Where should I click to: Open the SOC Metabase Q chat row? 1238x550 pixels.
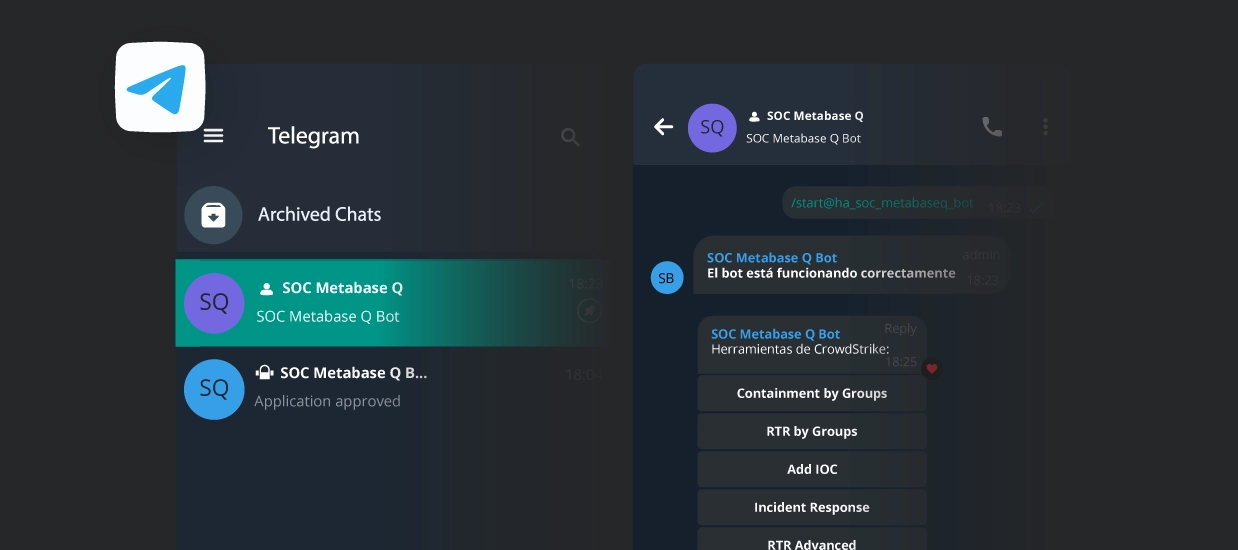tap(392, 302)
